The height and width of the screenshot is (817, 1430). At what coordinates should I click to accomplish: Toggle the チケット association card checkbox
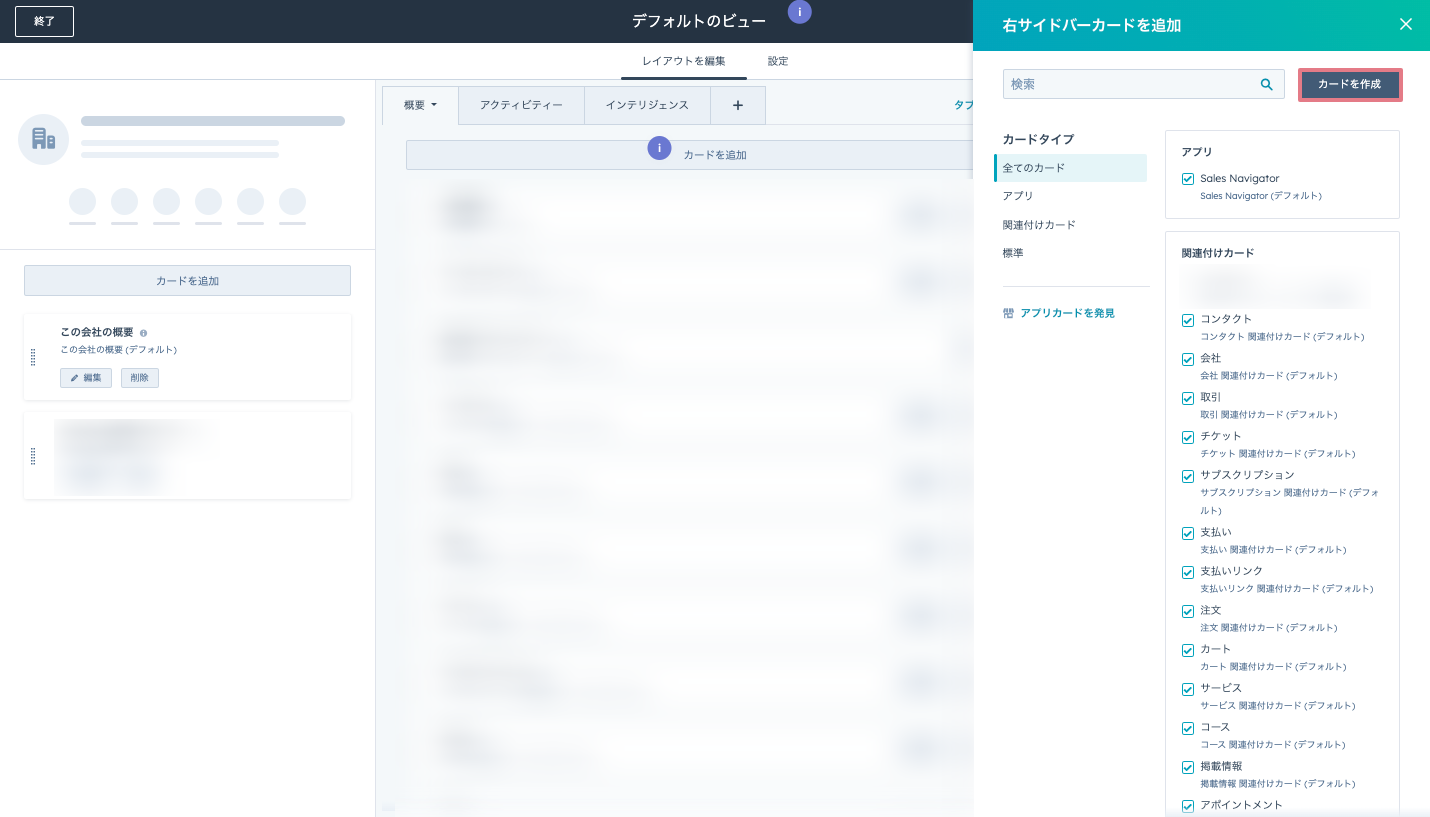(1188, 437)
